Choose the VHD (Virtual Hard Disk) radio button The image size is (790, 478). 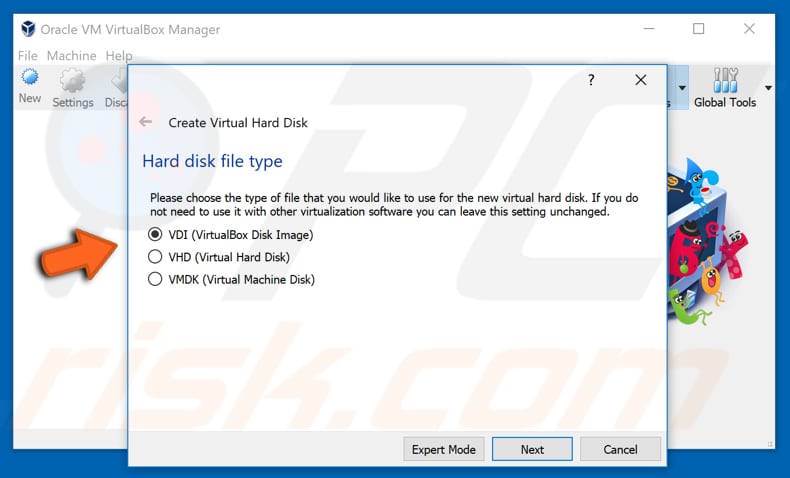tap(155, 257)
